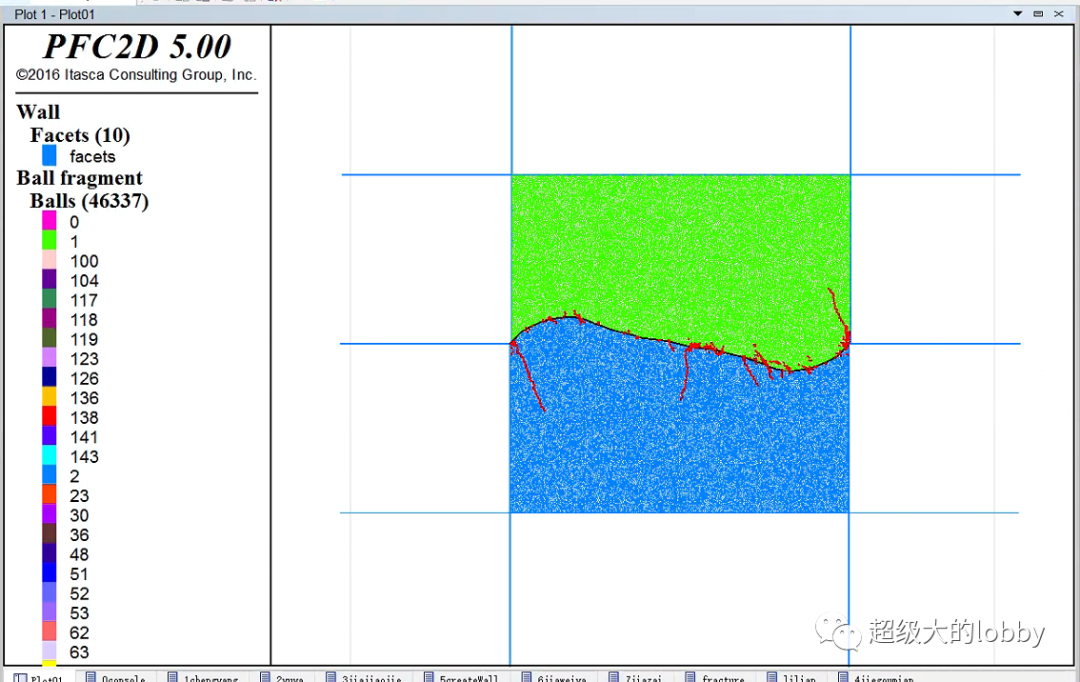
Task: Click fragment label '30' in legend
Action: (79, 516)
